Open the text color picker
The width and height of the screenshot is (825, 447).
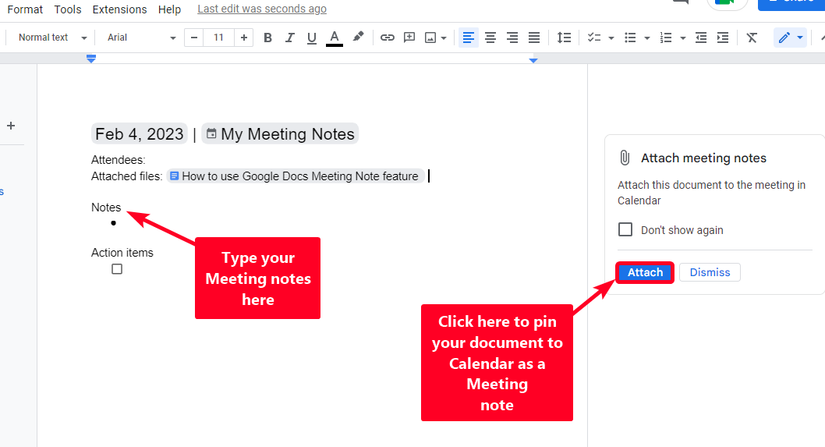click(334, 38)
